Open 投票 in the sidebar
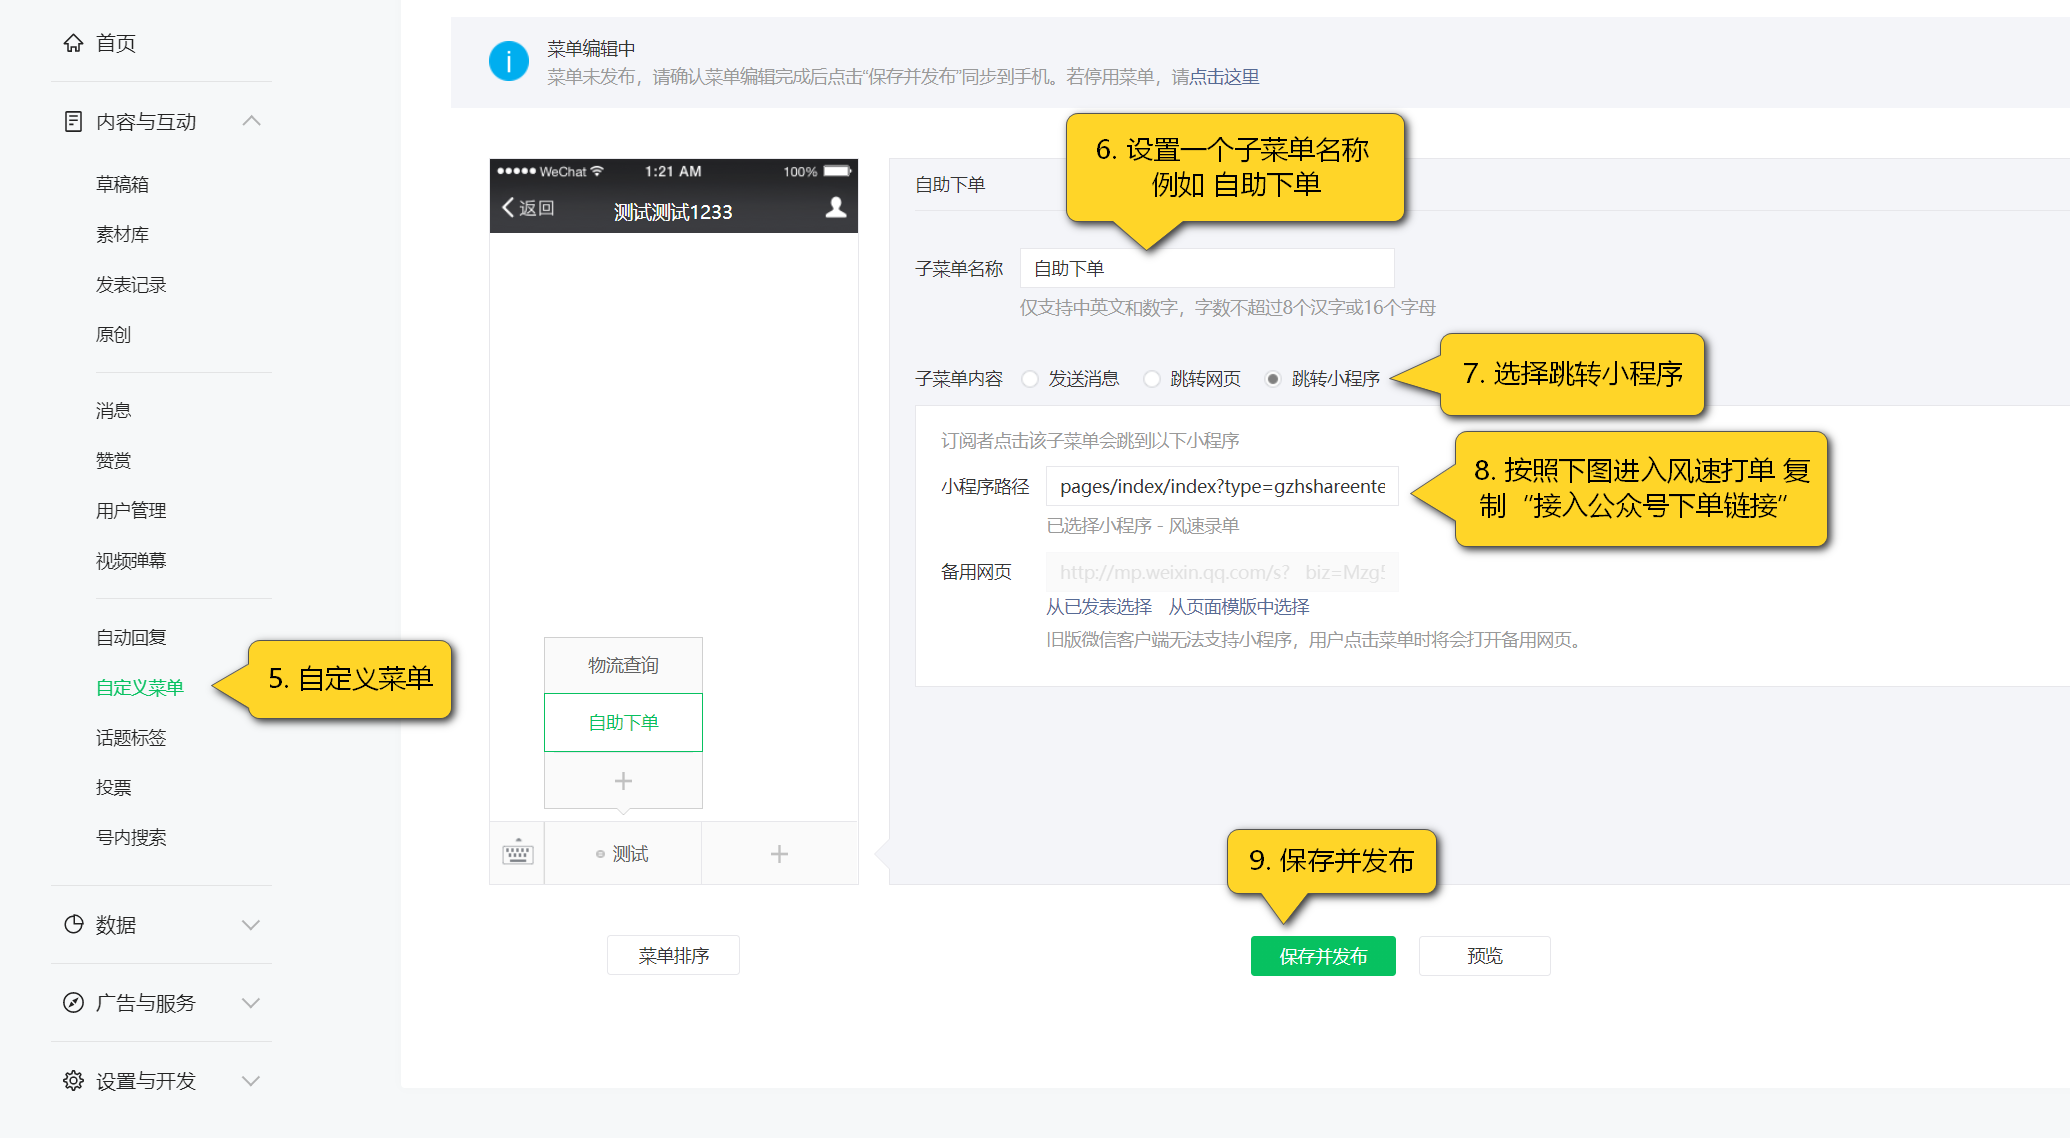 point(113,787)
